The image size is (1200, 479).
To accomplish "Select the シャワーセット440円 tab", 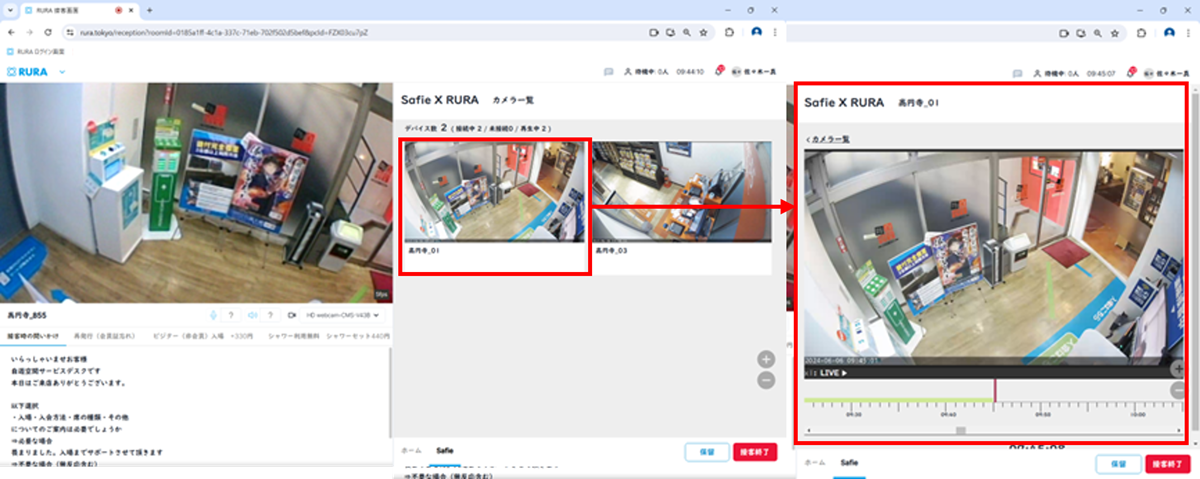I will click(x=356, y=335).
